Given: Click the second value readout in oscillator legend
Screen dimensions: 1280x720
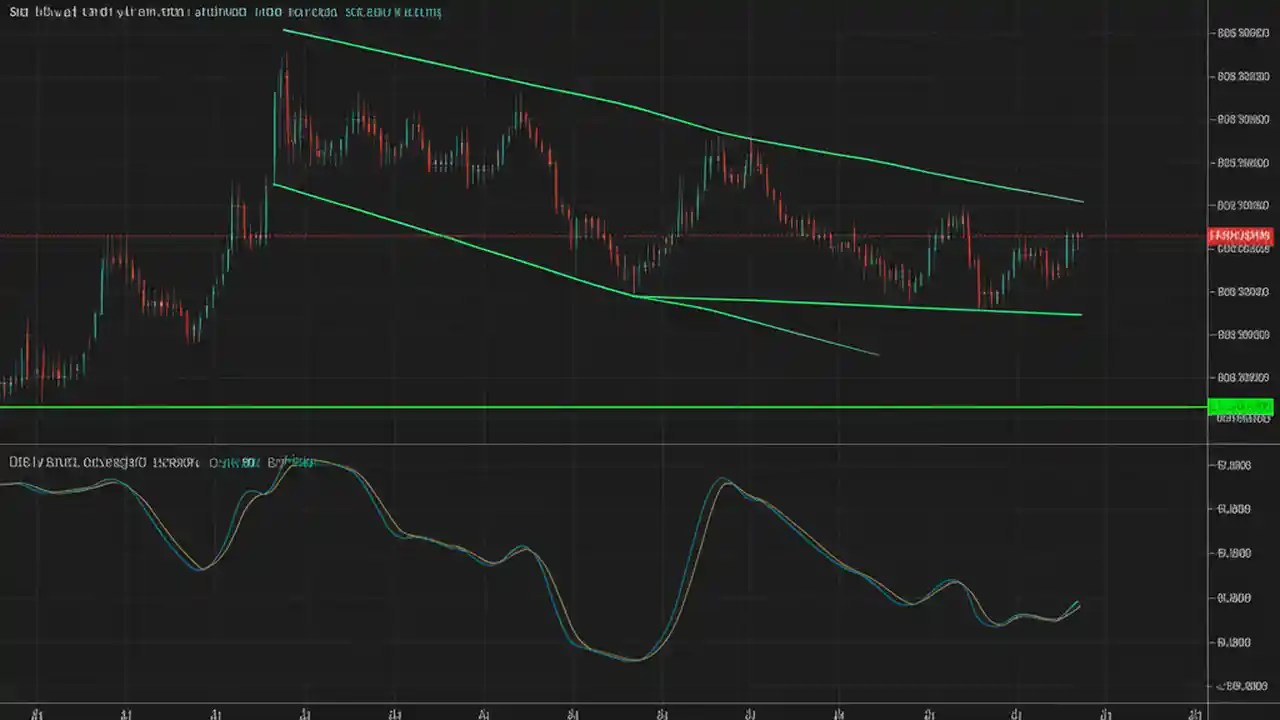Looking at the screenshot, I should tap(292, 462).
